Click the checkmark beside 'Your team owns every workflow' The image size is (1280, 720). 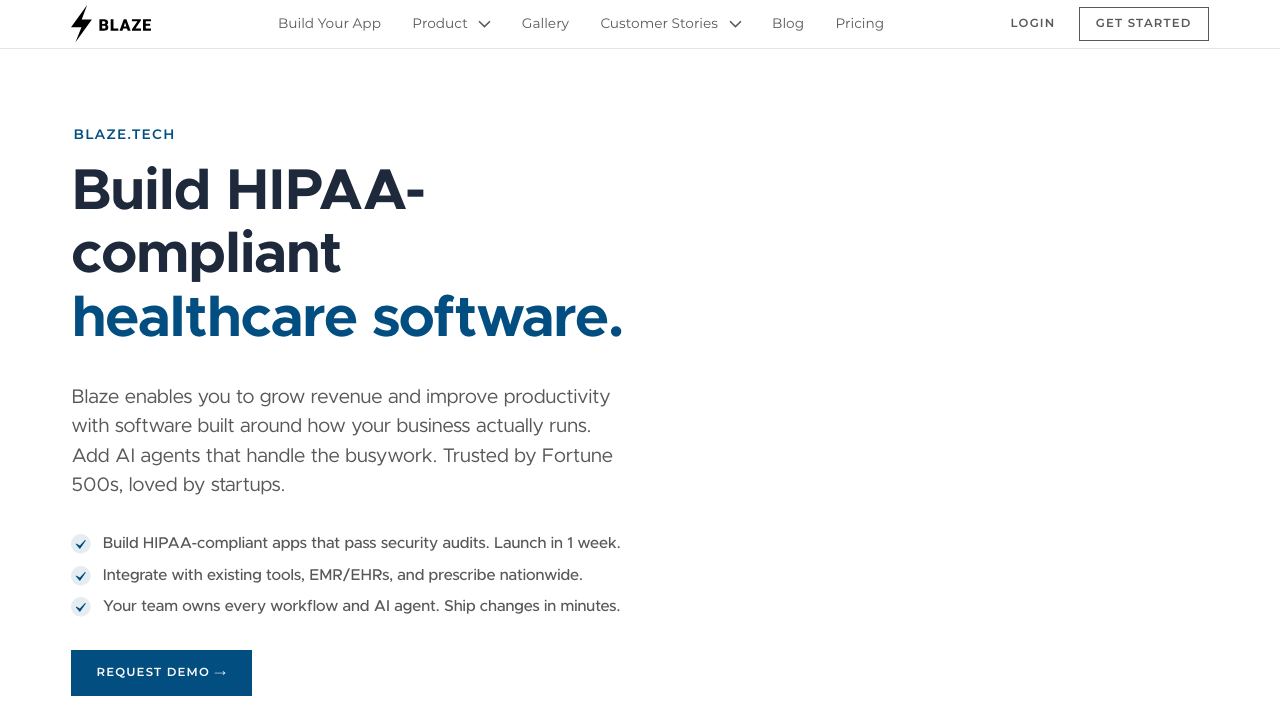[x=81, y=607]
